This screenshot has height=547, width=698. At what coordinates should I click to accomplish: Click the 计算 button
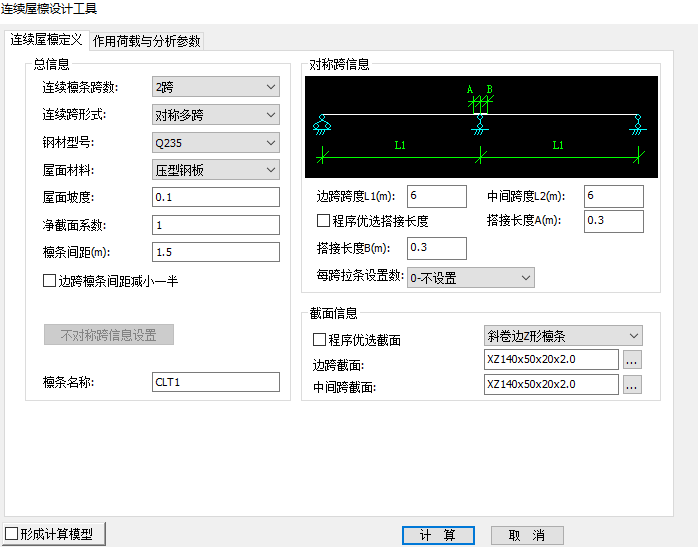[438, 535]
